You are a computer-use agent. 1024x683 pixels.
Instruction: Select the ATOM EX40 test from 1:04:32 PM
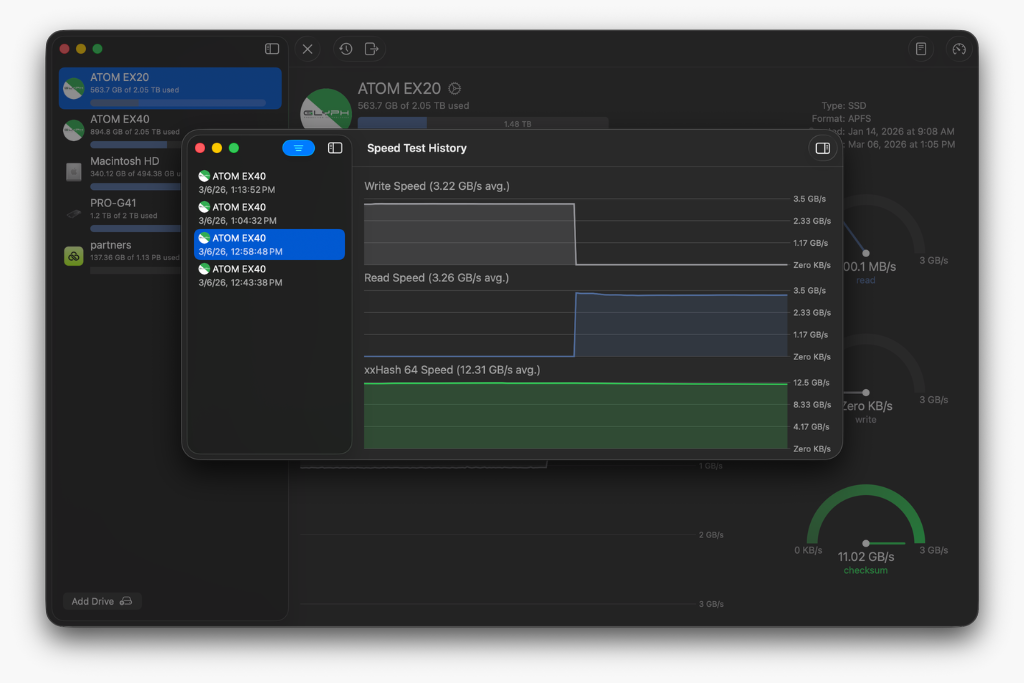[x=268, y=213]
